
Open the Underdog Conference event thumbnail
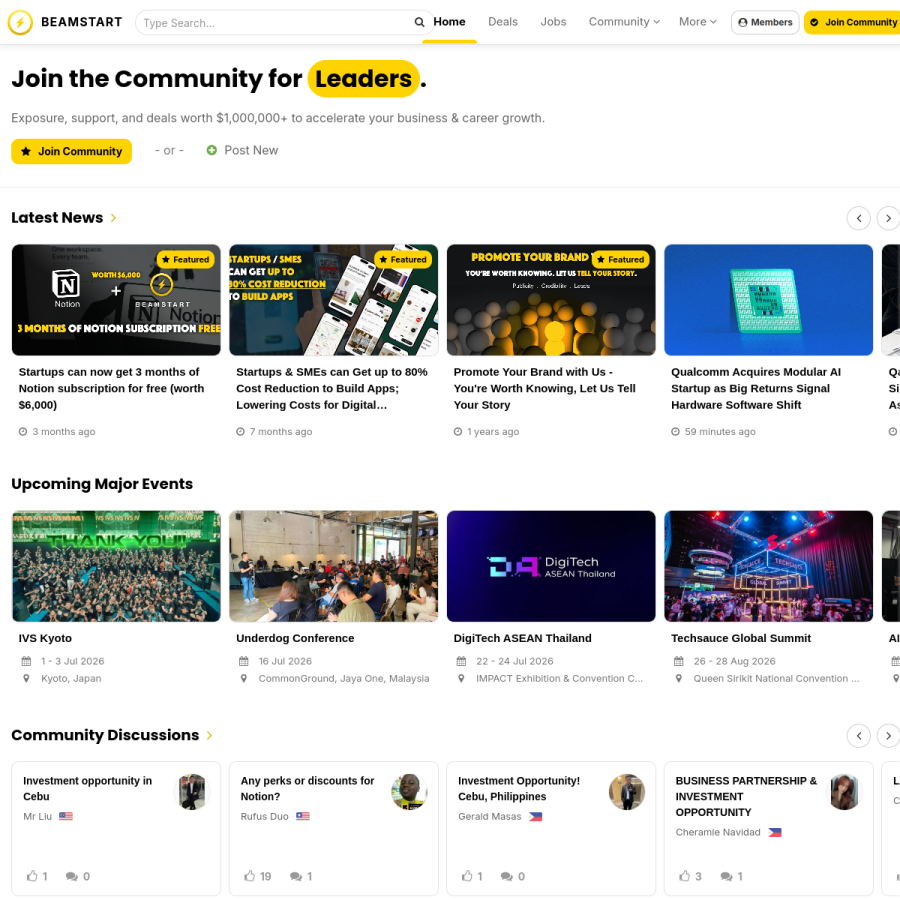pos(333,566)
